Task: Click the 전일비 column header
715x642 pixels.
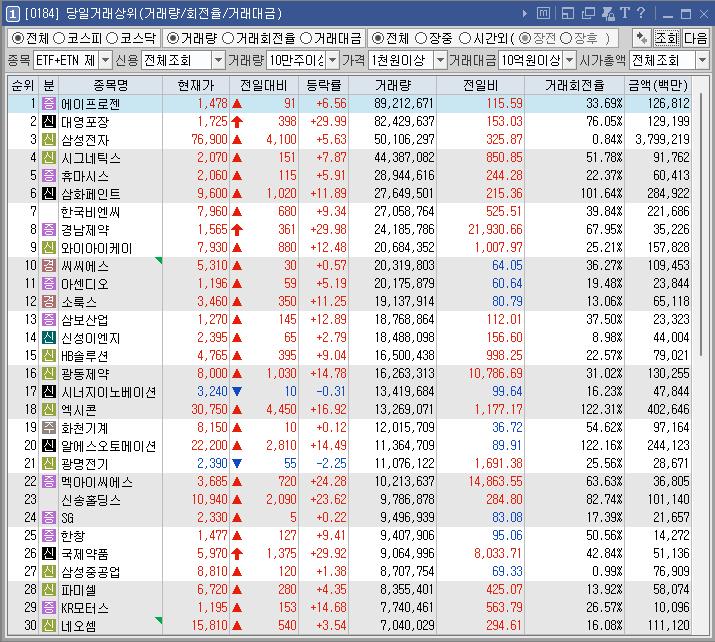Action: tap(480, 85)
